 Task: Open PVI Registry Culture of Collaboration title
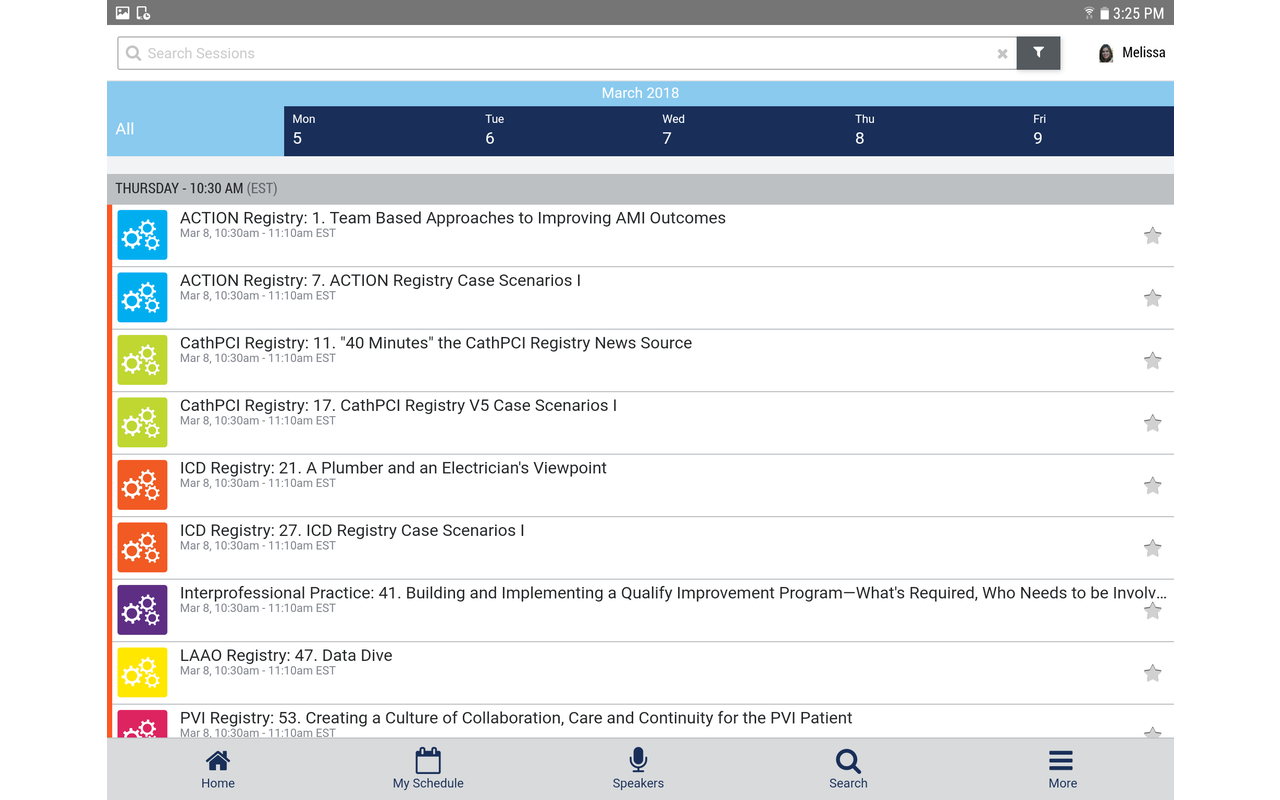[x=516, y=718]
